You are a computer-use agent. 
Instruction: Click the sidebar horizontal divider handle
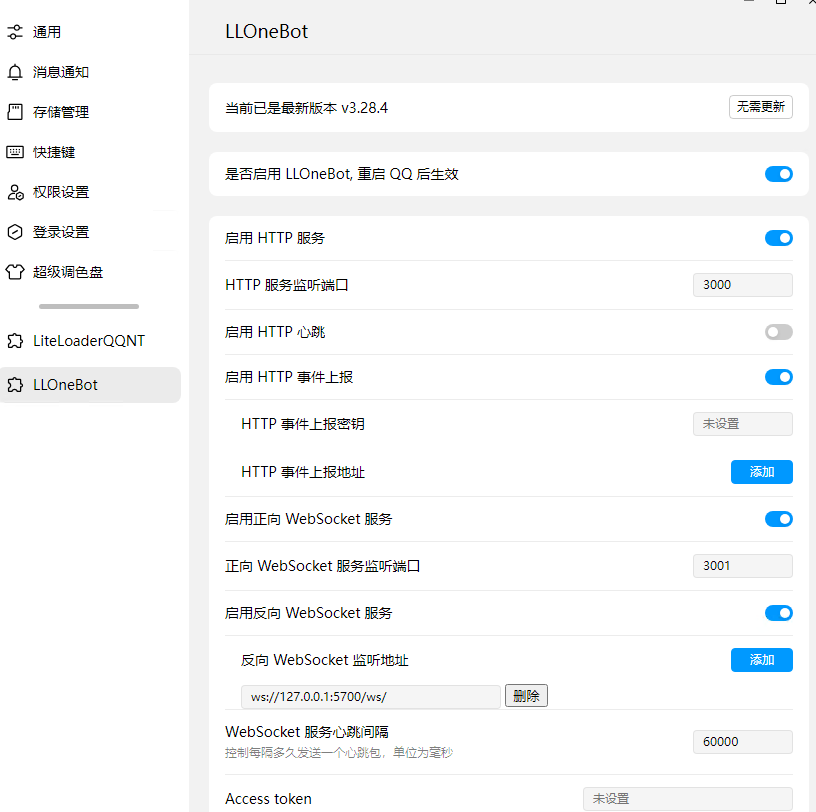[89, 307]
